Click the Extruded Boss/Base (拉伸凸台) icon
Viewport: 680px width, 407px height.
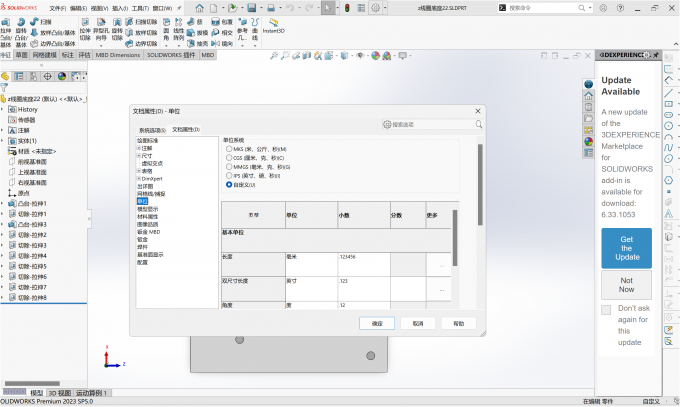[6, 22]
